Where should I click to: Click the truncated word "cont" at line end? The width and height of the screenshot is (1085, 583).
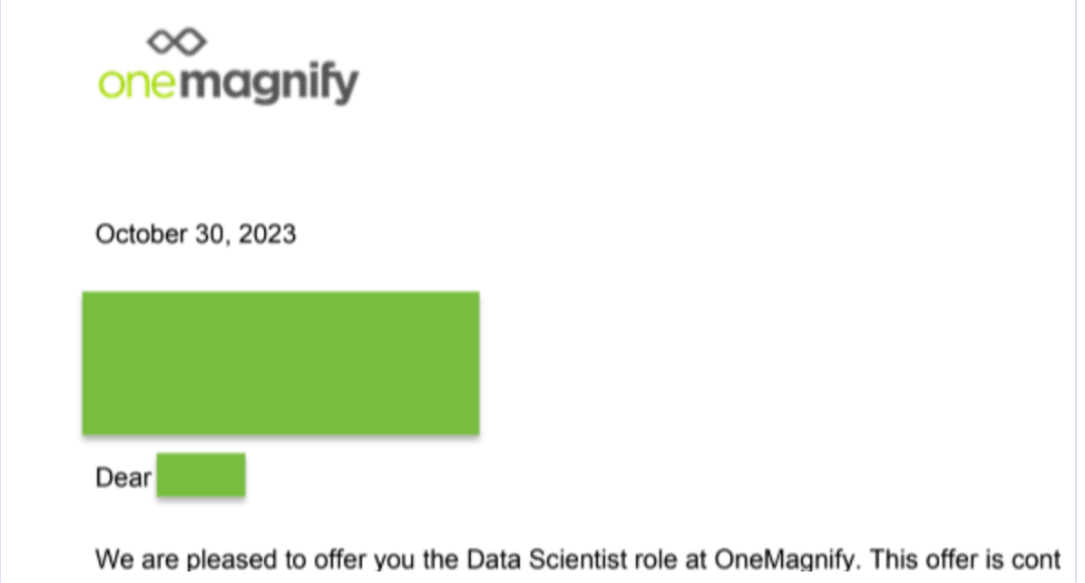tap(1037, 559)
